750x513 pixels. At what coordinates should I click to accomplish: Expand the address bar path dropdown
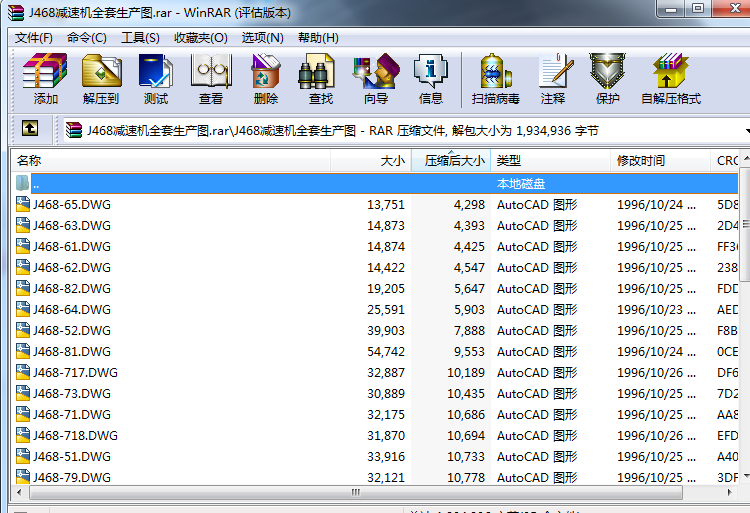(x=746, y=130)
